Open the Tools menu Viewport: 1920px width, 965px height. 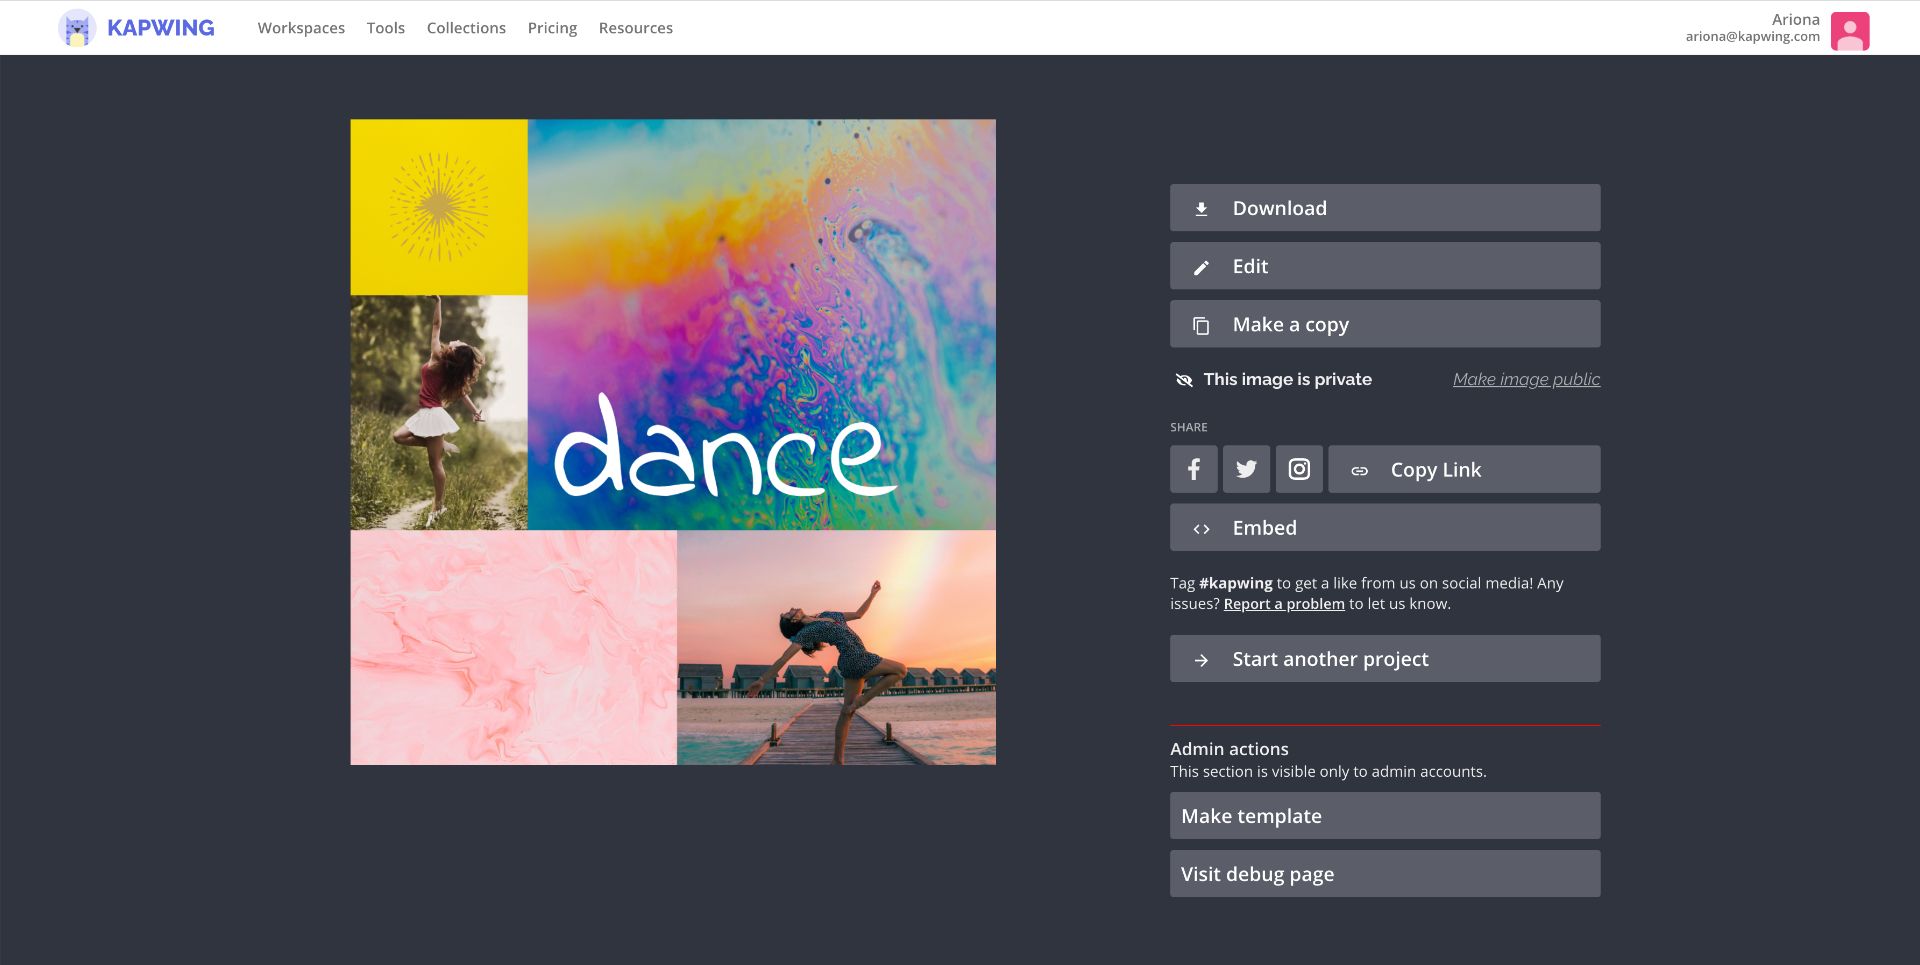click(385, 28)
